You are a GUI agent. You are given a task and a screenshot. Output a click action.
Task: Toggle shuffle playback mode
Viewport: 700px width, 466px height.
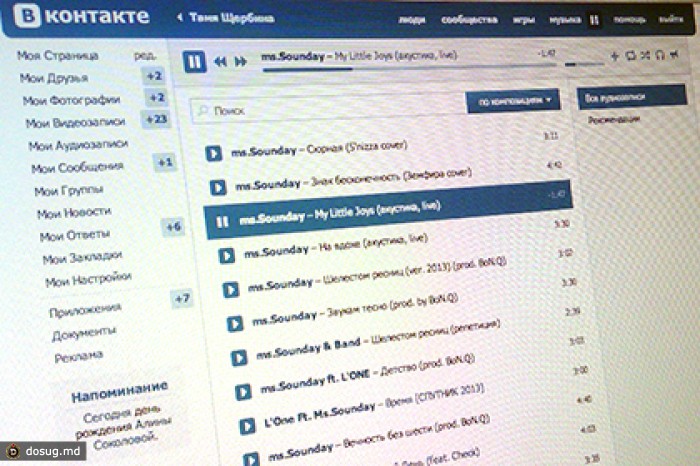coord(646,55)
